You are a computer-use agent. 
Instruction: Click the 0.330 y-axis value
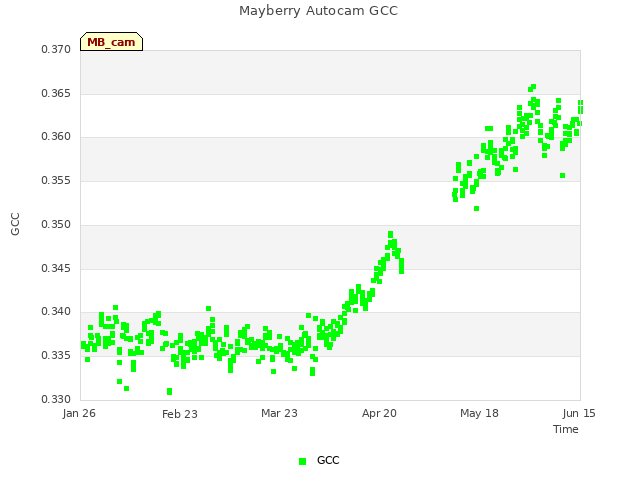(x=56, y=399)
